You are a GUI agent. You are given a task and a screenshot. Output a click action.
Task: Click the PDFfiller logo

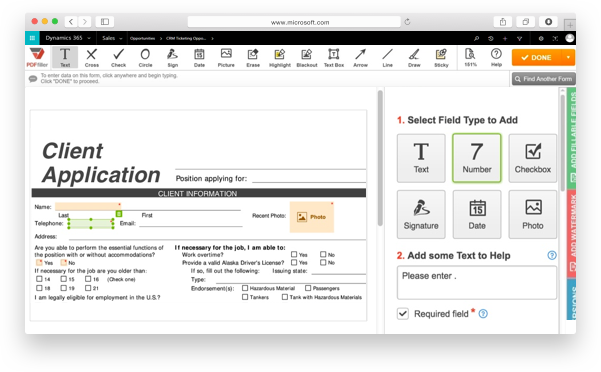tap(37, 57)
